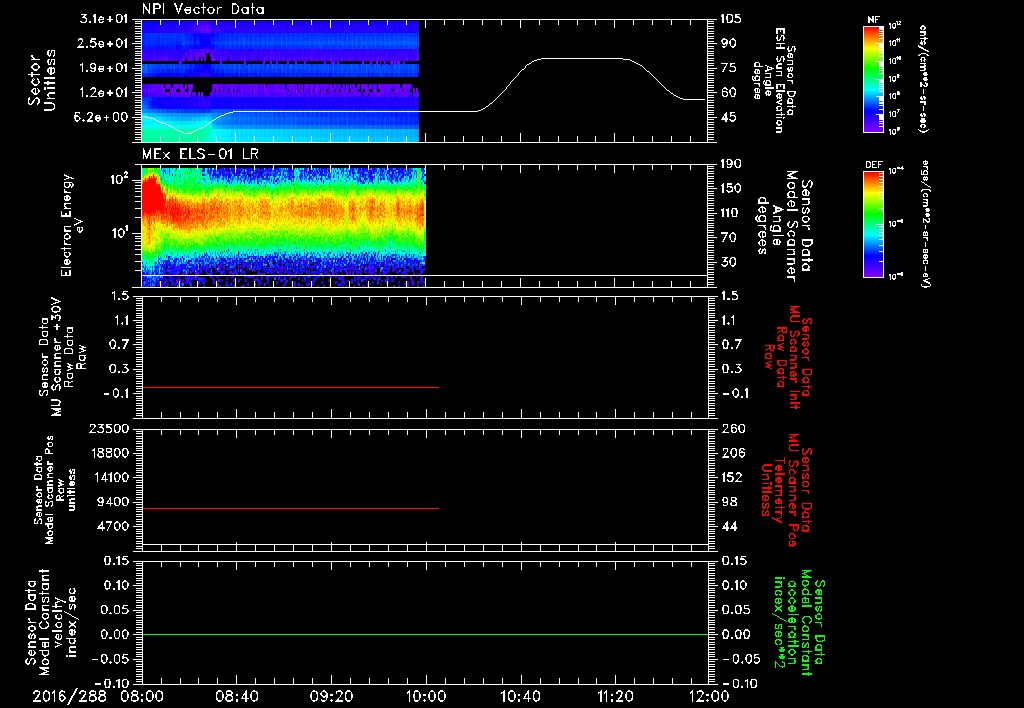Select the NPI Vector Data panel title
The height and width of the screenshot is (708, 1024).
click(x=203, y=9)
